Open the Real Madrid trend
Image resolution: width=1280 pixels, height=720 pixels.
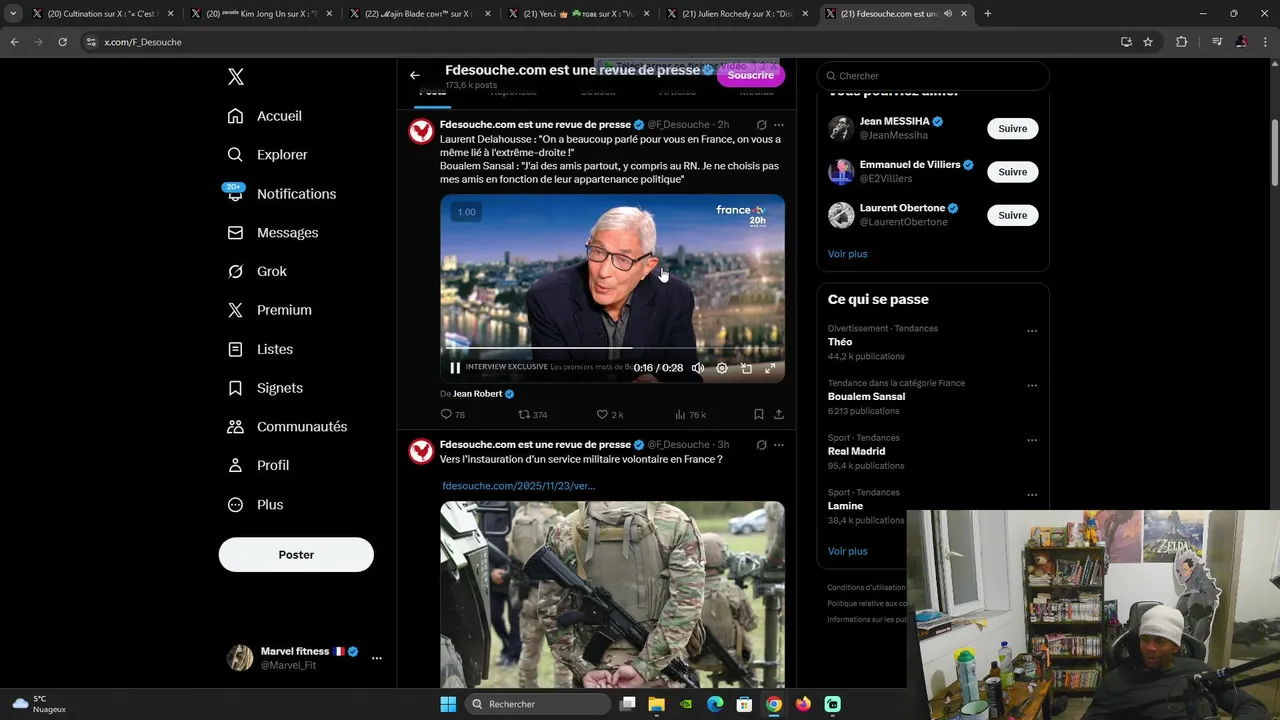[856, 451]
